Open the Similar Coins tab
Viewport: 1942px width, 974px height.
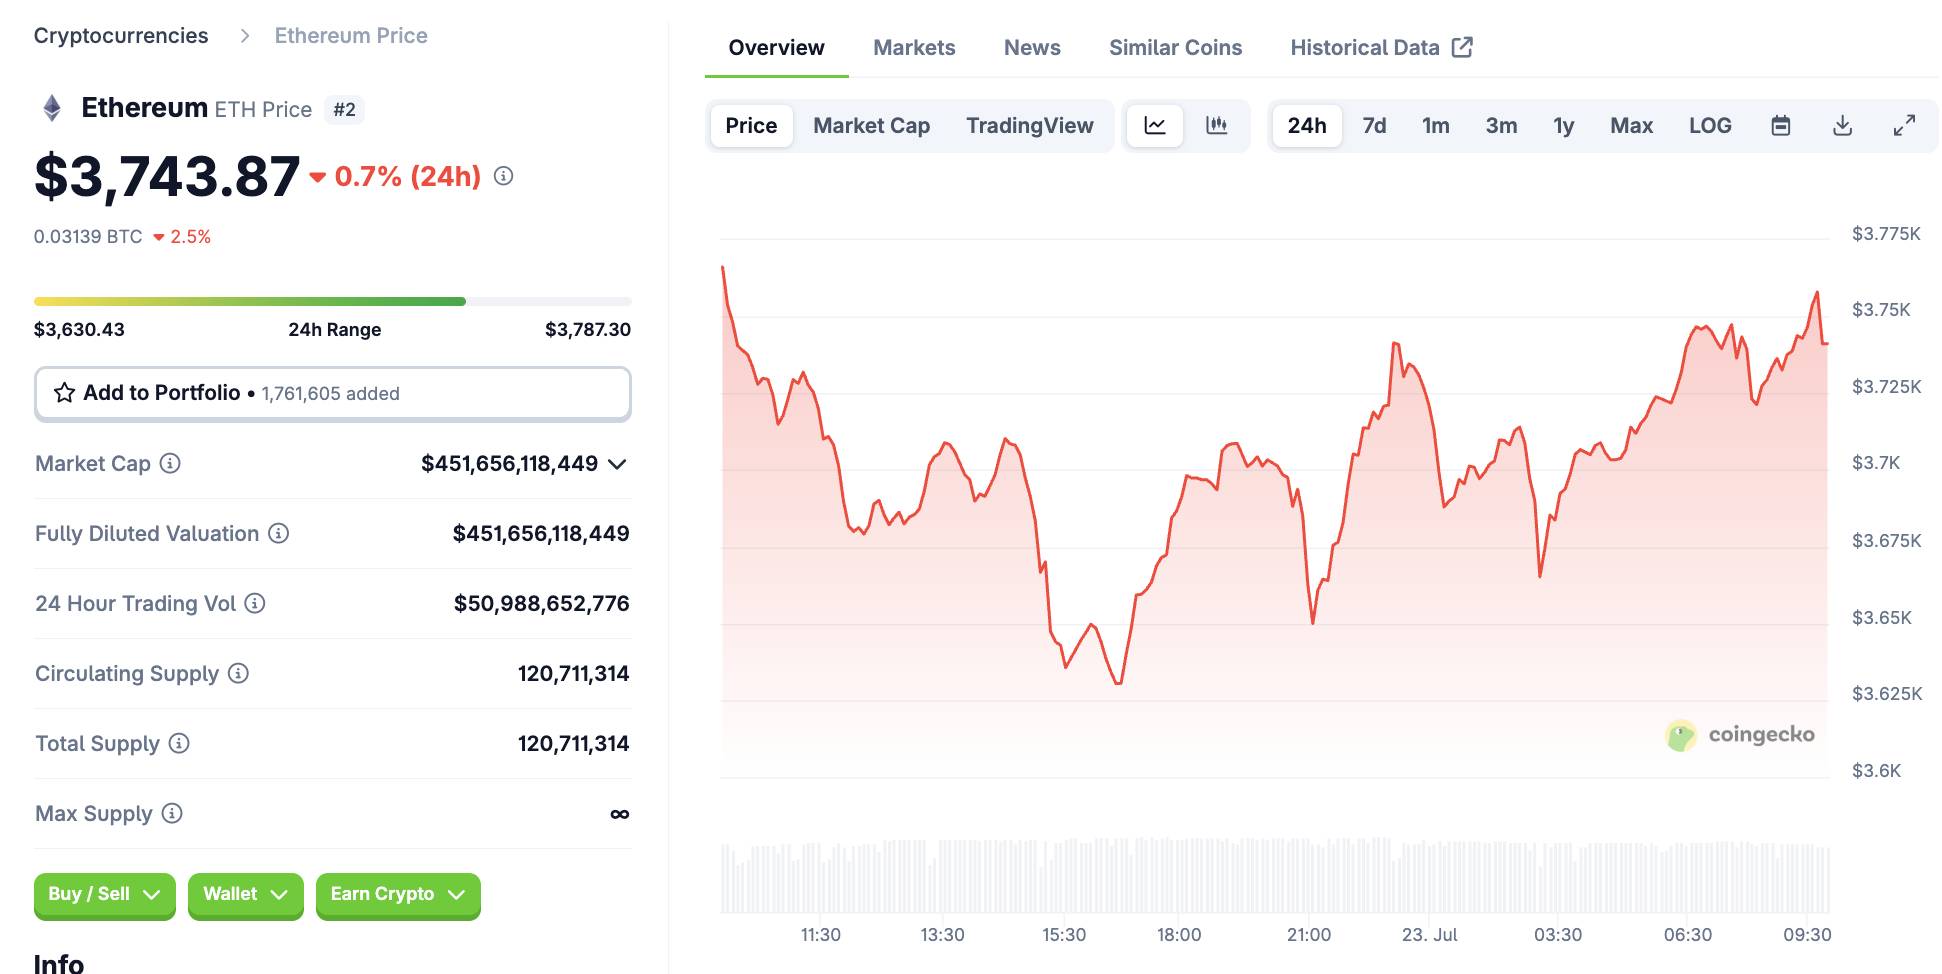pos(1175,48)
